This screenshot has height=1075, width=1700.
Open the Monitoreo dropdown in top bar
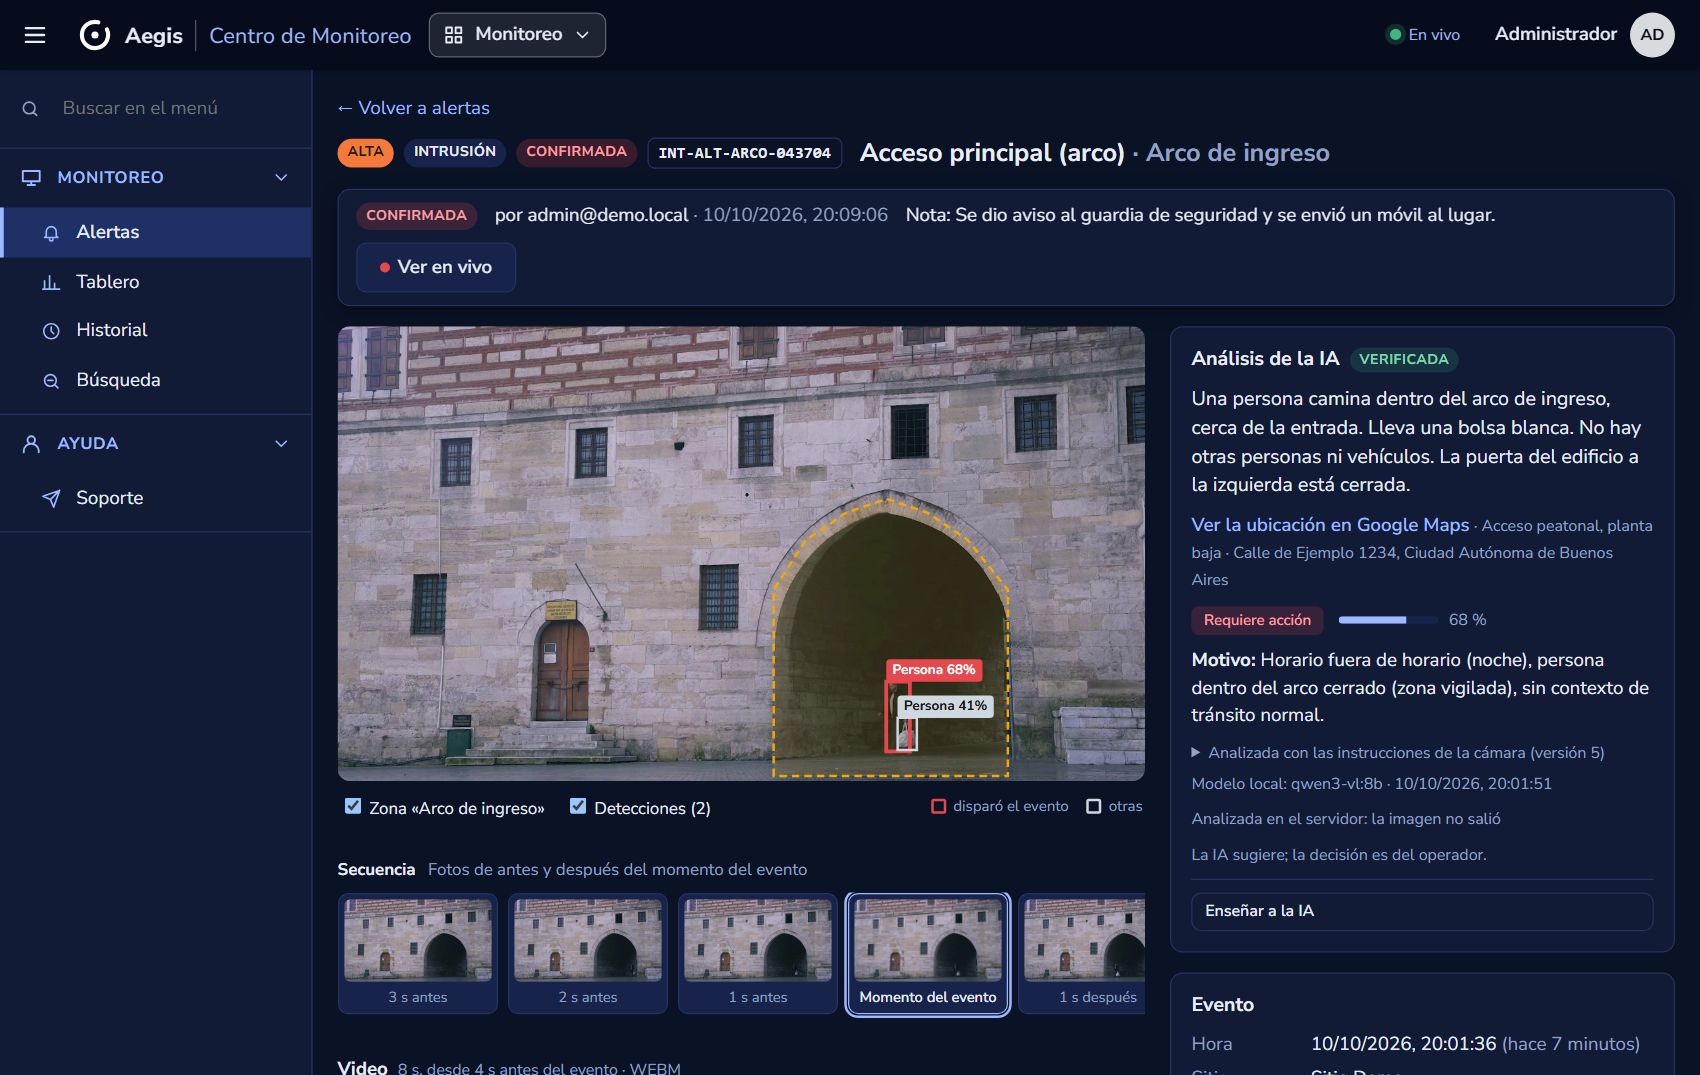(x=517, y=35)
